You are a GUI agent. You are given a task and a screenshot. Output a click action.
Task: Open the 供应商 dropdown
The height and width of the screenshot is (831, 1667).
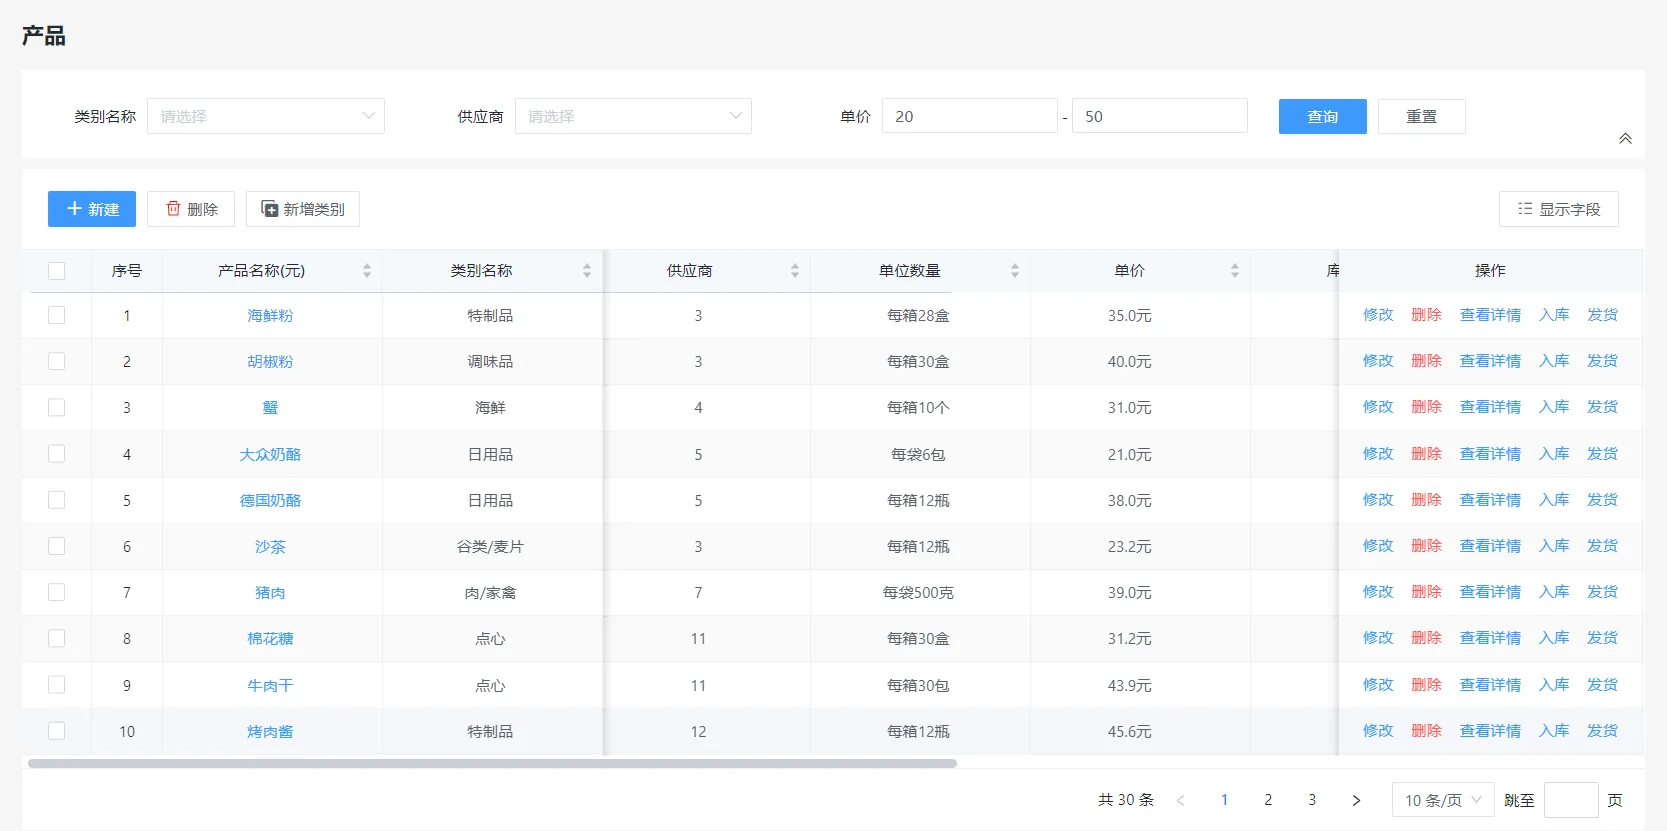[x=633, y=116]
